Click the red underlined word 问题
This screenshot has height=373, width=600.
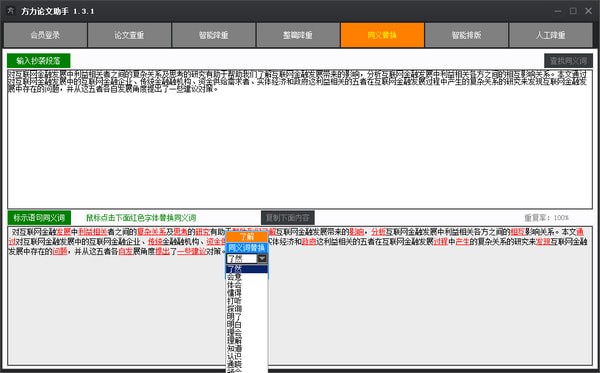click(x=60, y=251)
